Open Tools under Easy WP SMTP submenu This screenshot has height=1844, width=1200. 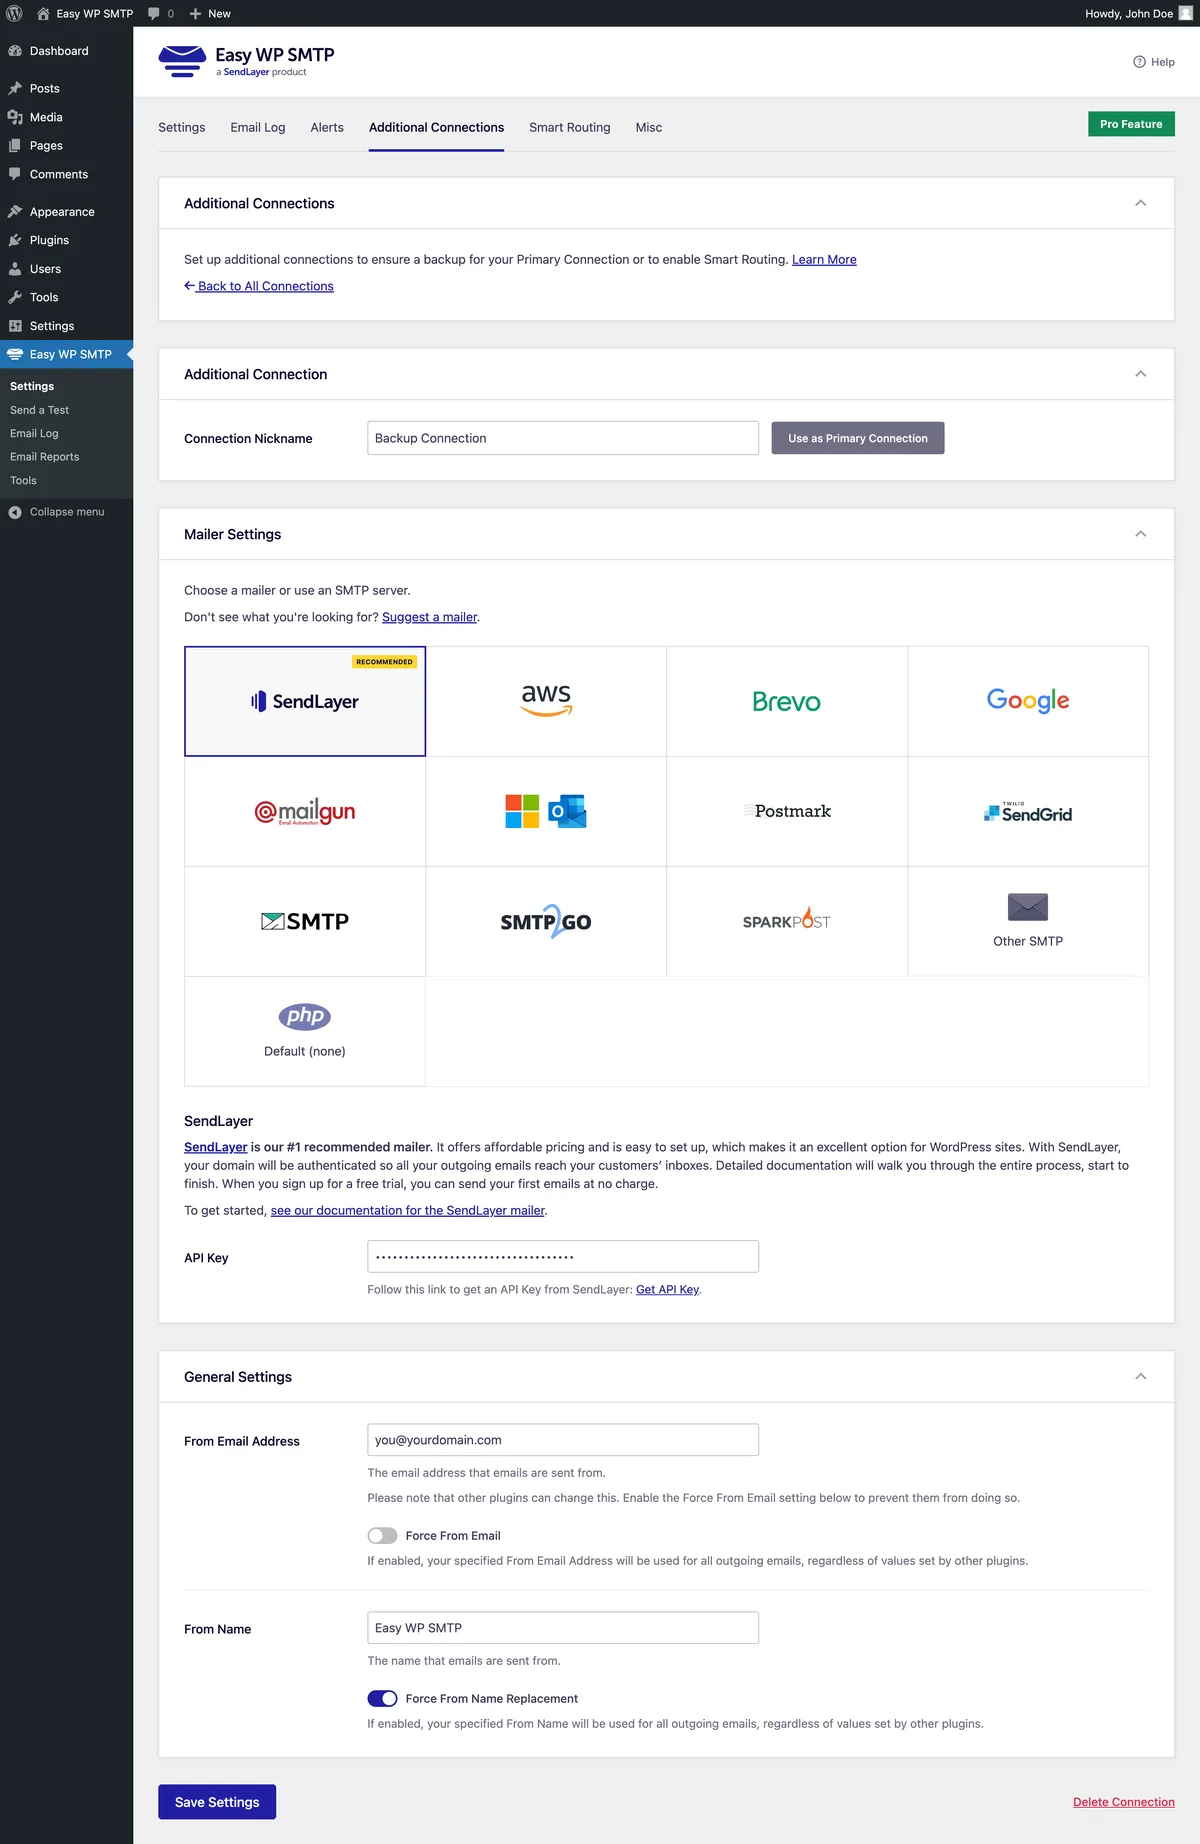pos(23,481)
